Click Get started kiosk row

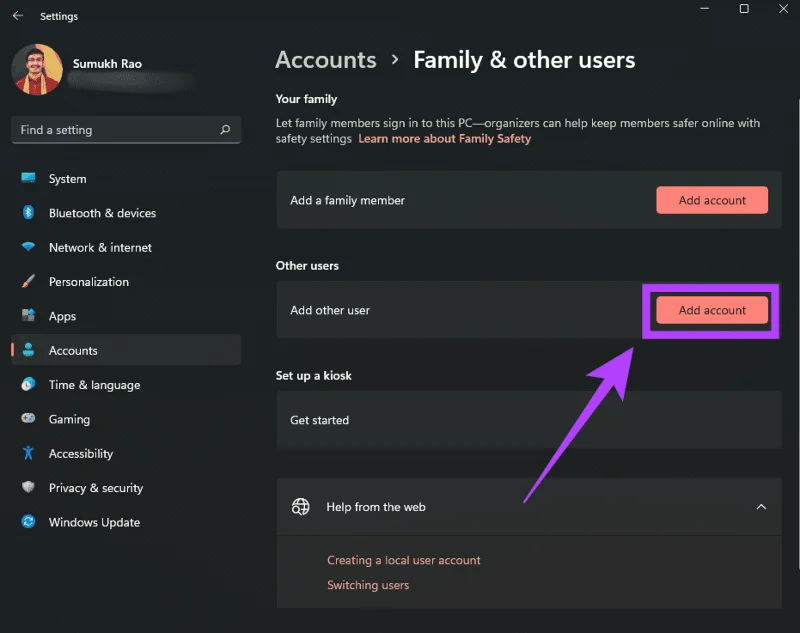[x=529, y=420]
